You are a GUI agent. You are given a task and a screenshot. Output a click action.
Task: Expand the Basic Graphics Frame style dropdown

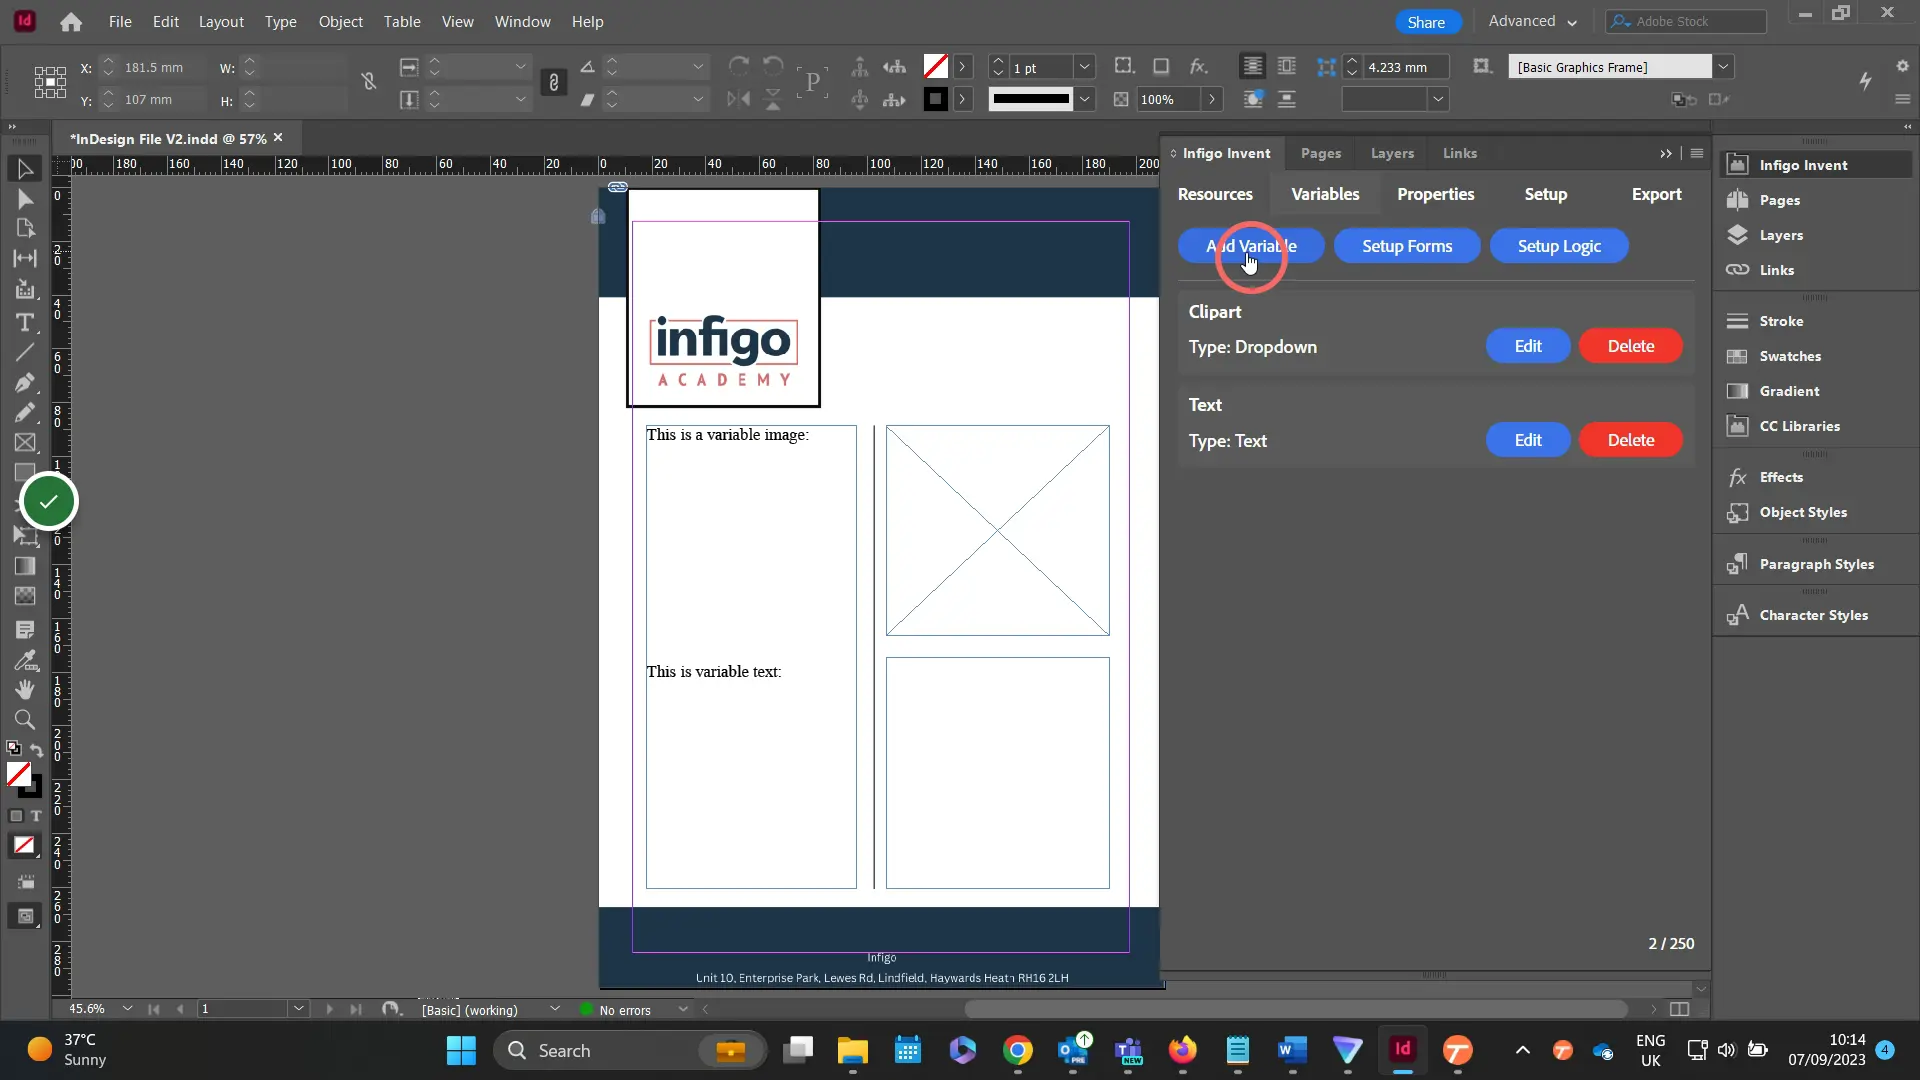click(1724, 67)
